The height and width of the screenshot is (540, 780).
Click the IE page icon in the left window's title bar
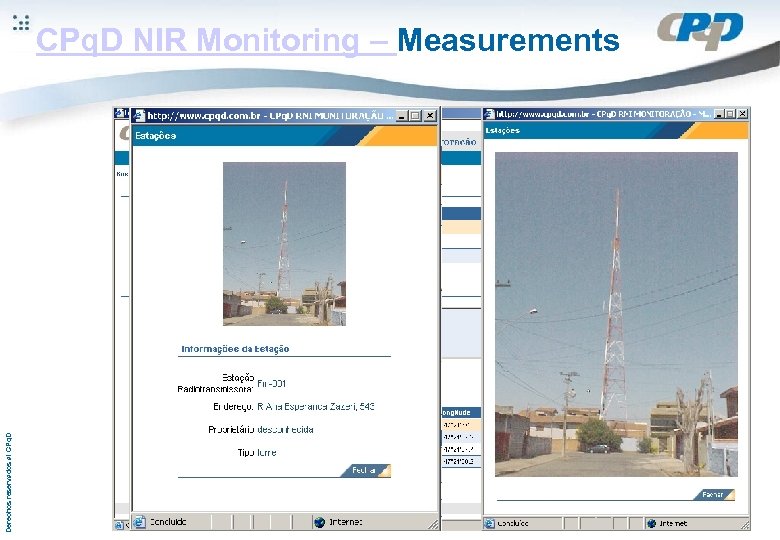point(140,116)
